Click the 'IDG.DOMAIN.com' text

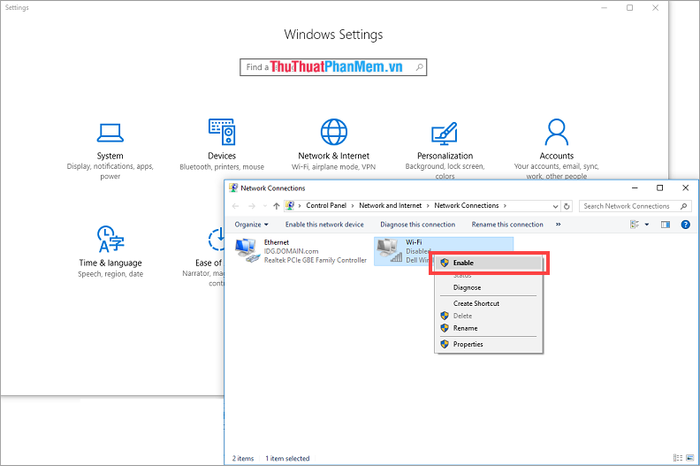[x=291, y=251]
